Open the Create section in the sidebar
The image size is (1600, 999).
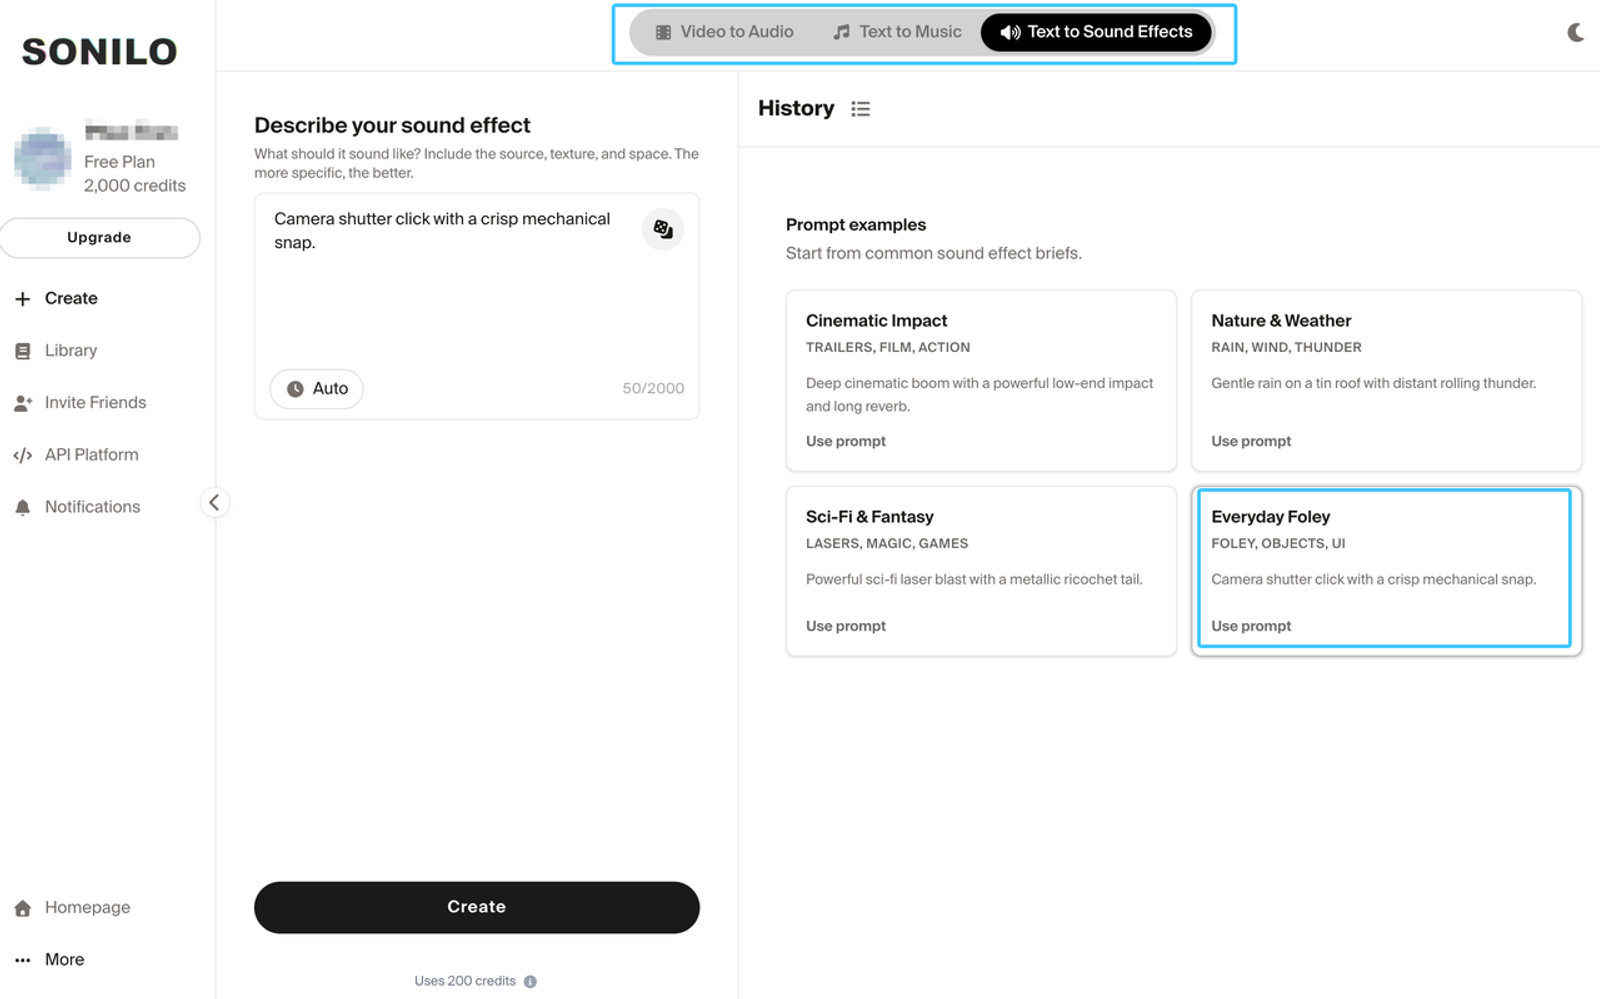click(x=71, y=299)
